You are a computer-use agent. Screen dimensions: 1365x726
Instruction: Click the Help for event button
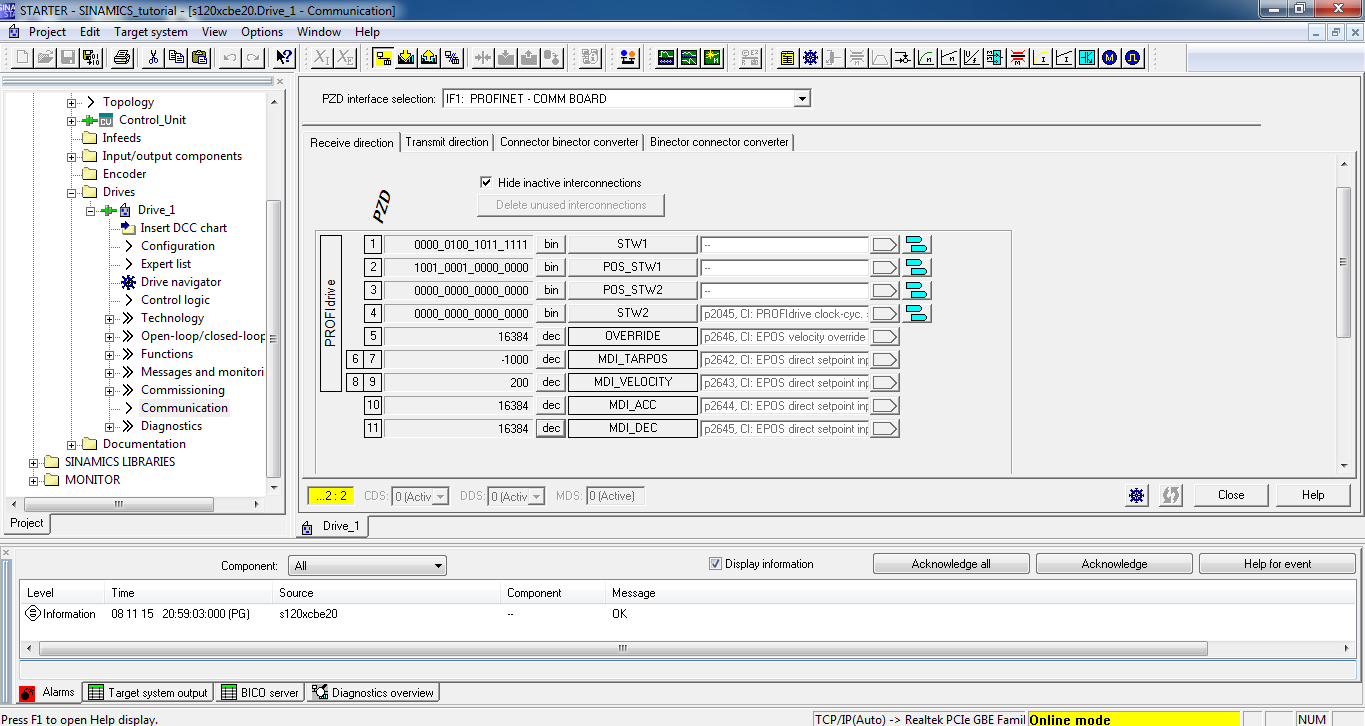[1277, 564]
